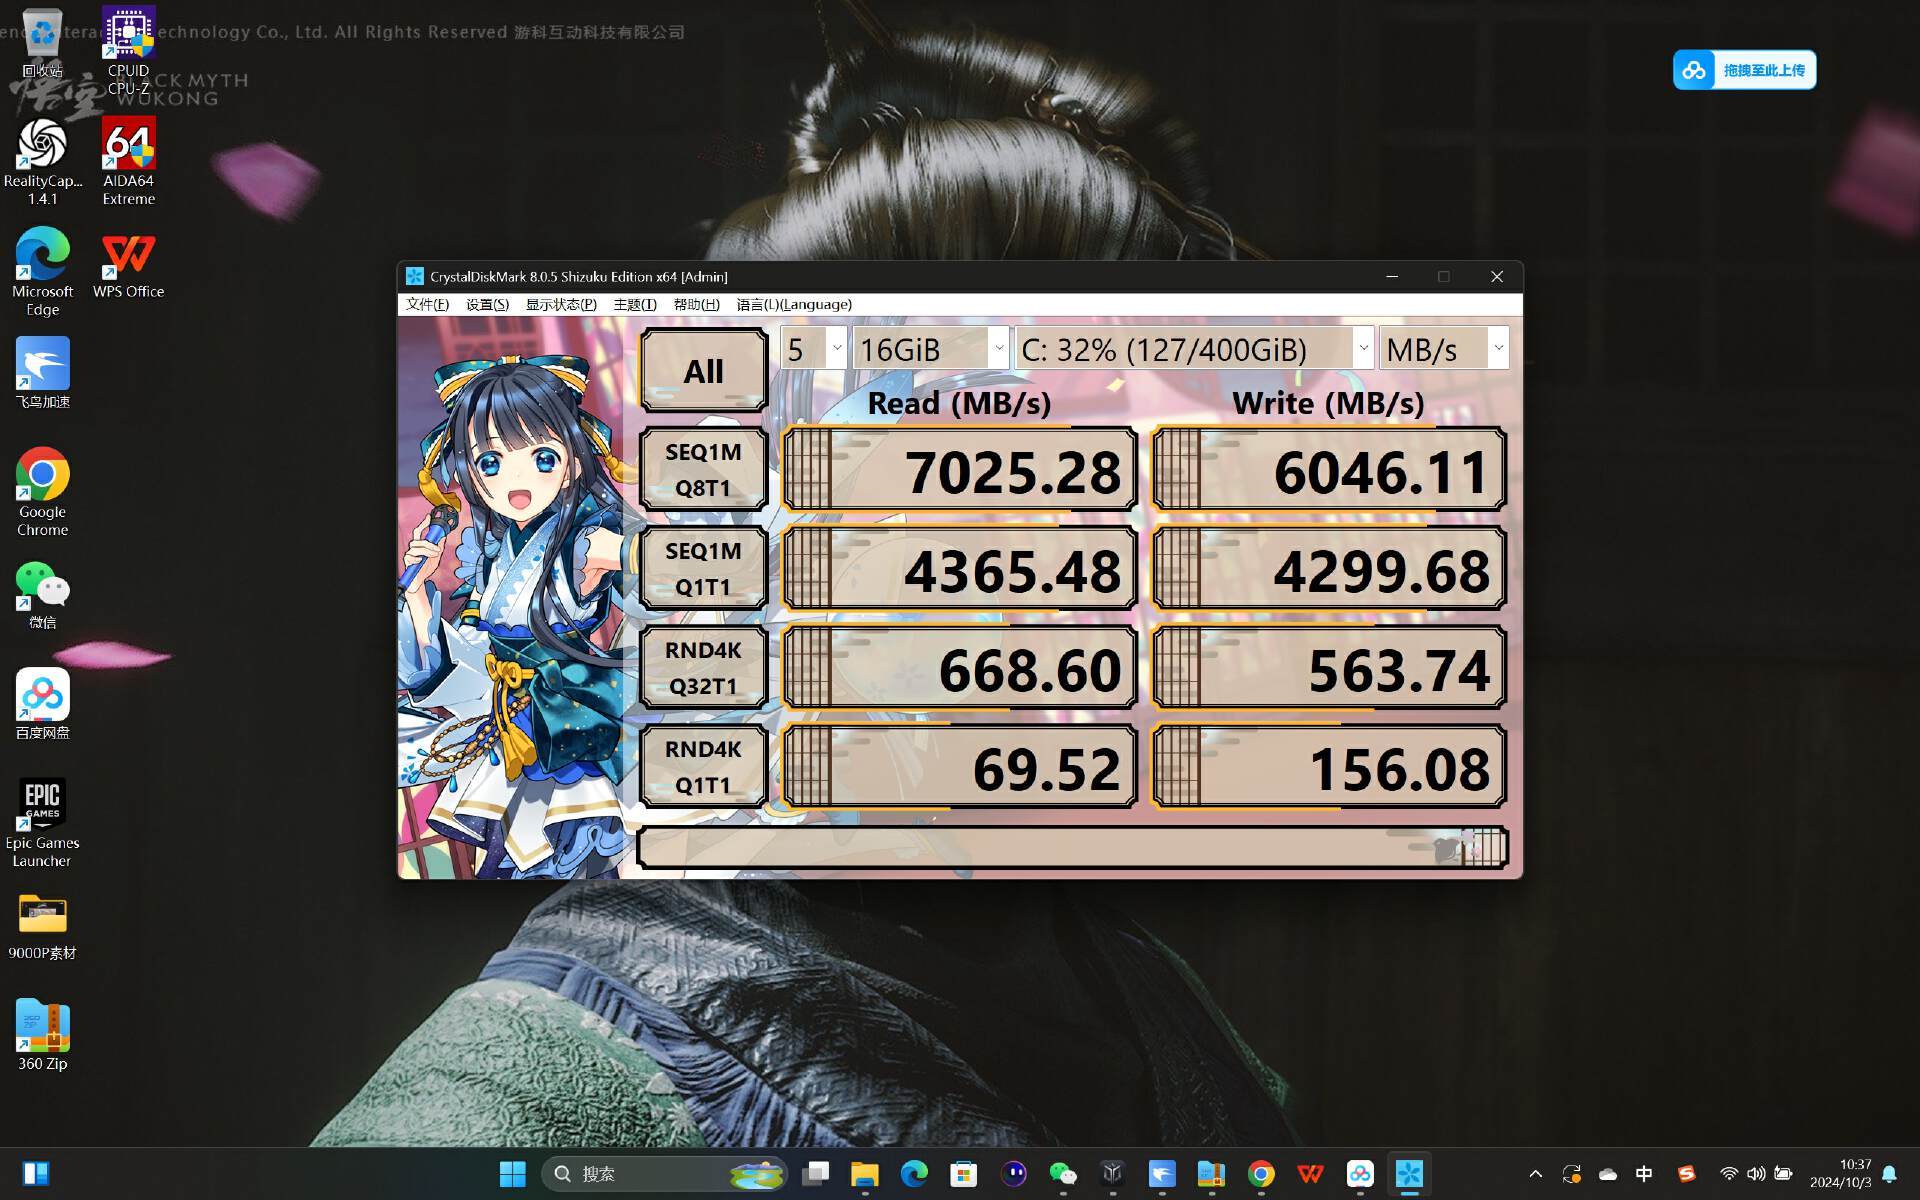1920x1200 pixels.
Task: Run the RND4K Q32T1 test button
Action: (703, 667)
